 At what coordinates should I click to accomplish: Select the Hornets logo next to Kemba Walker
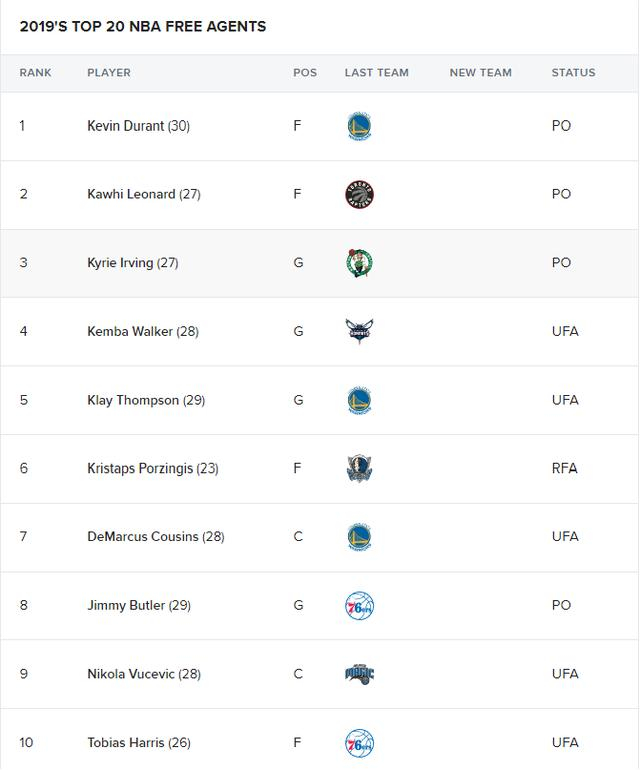(x=359, y=331)
